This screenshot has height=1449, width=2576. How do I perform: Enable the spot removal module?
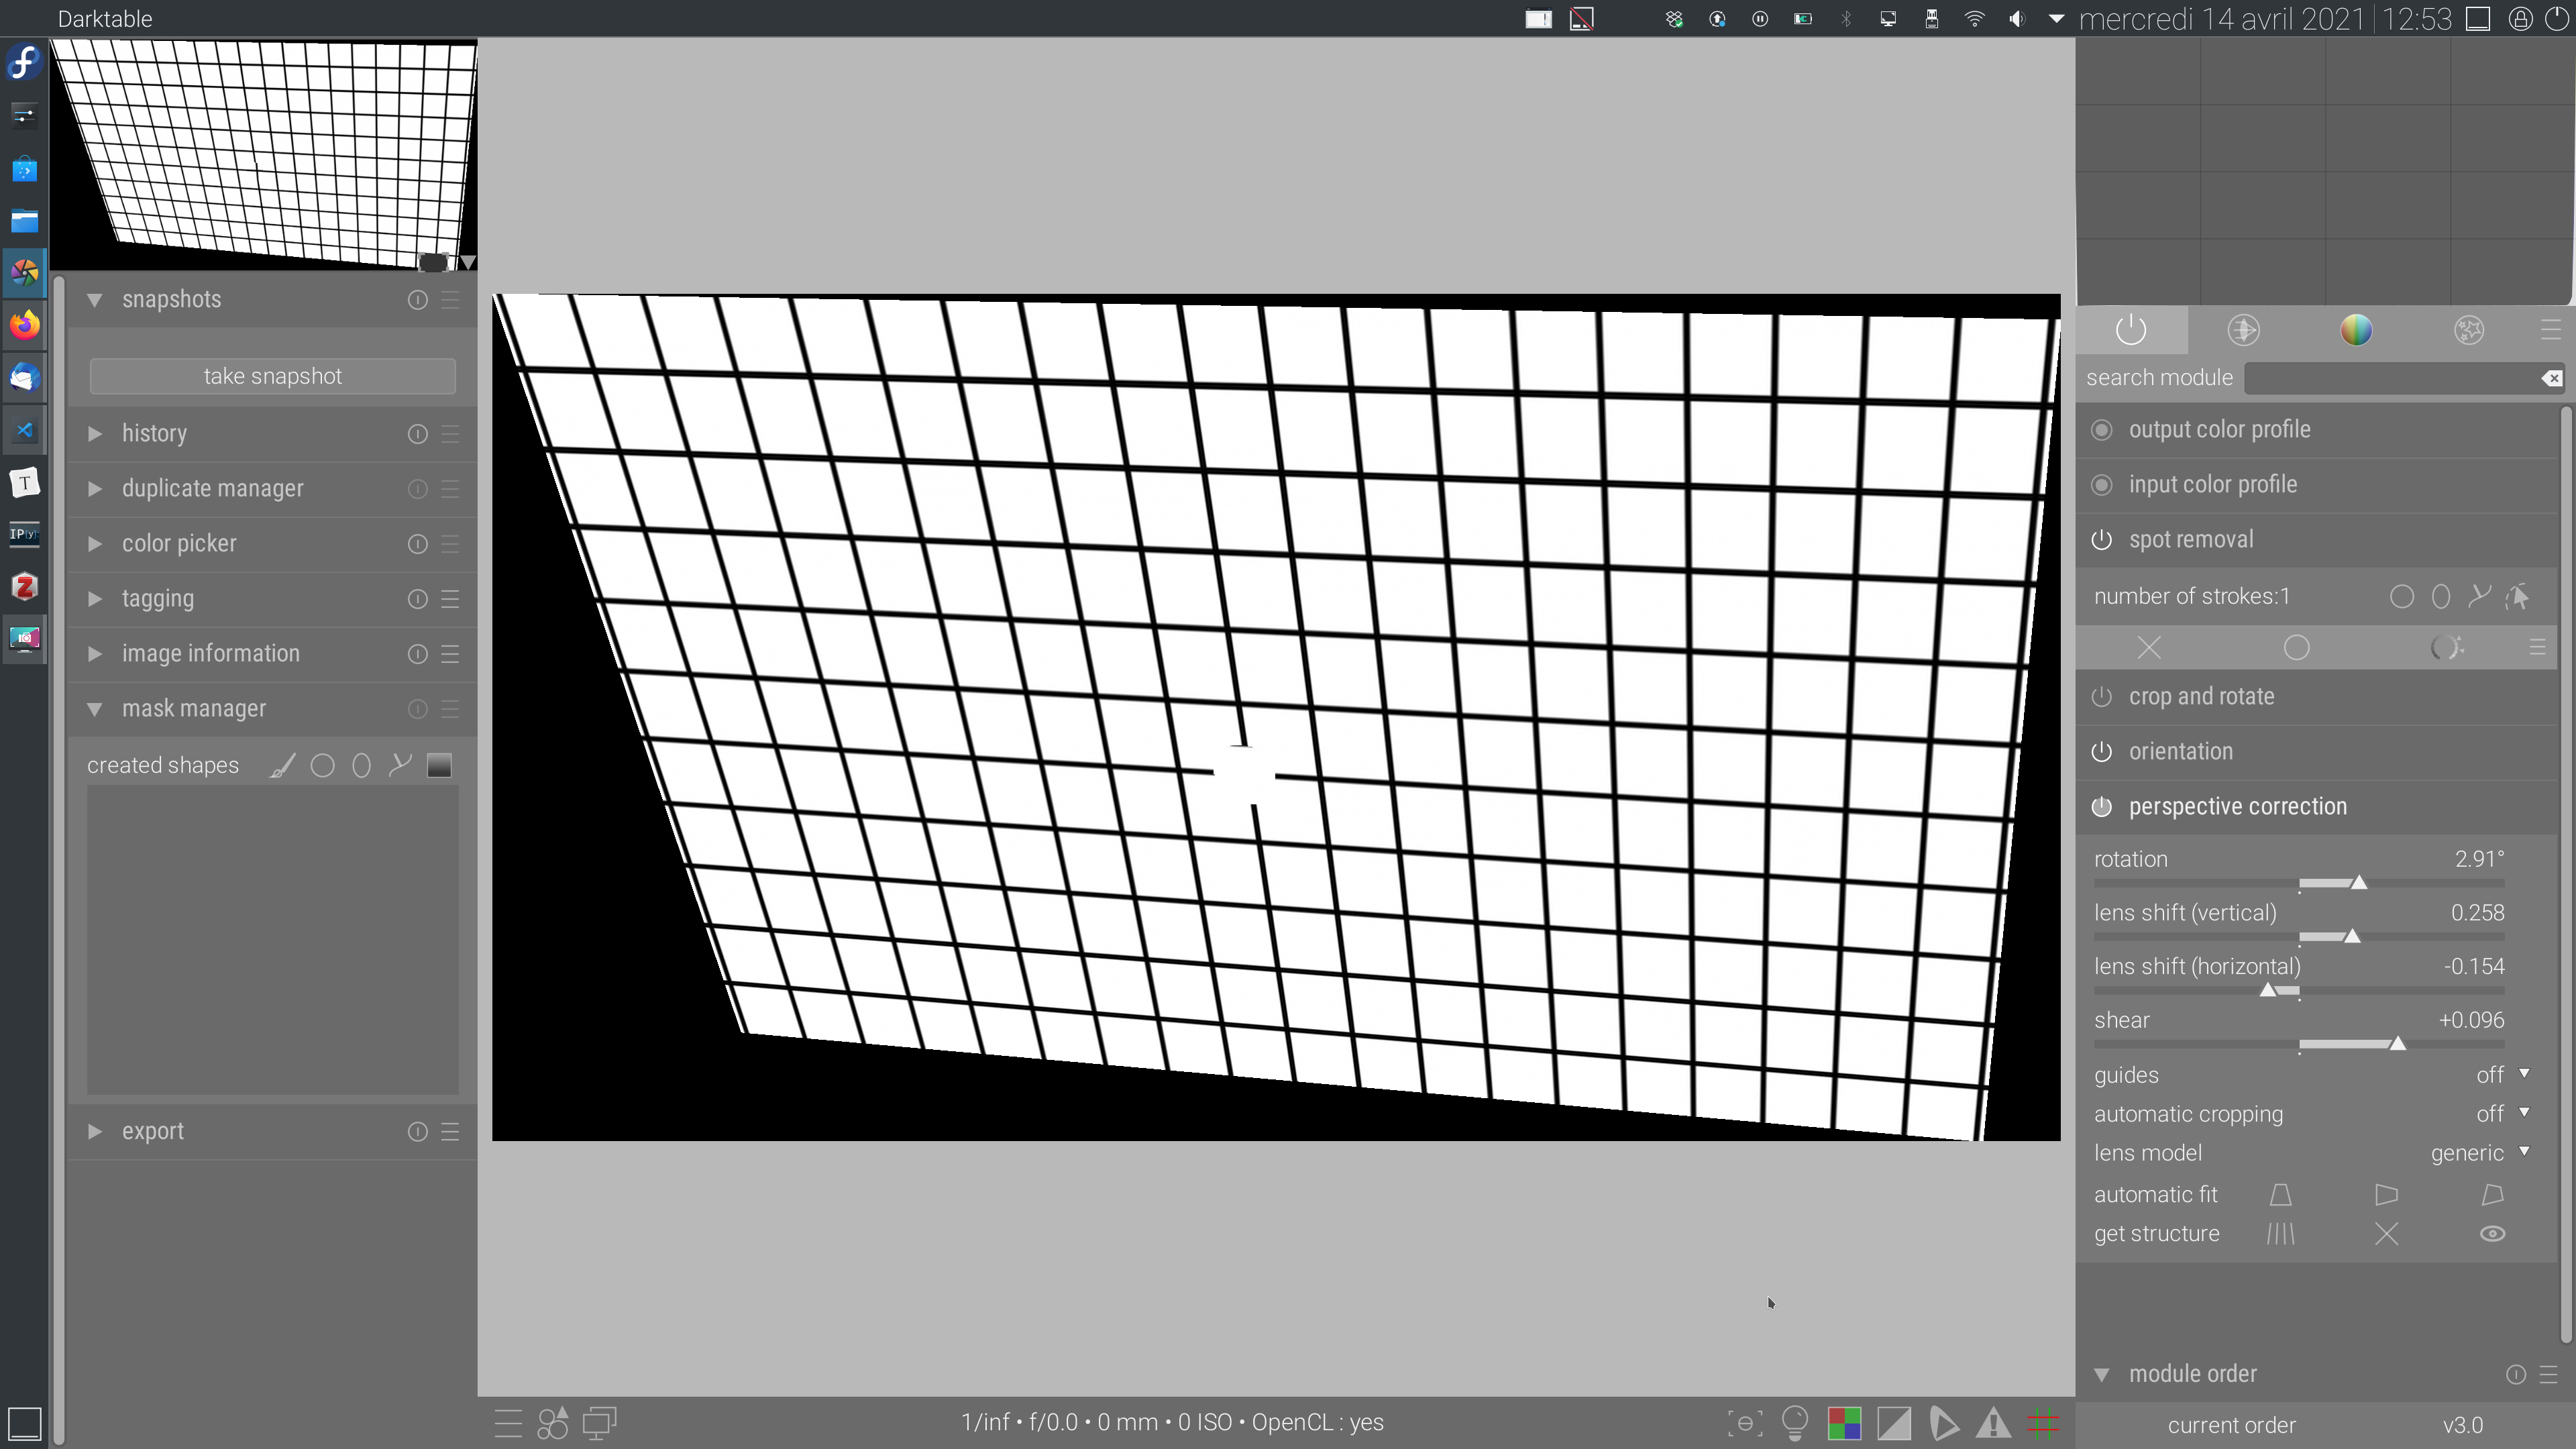(2103, 538)
